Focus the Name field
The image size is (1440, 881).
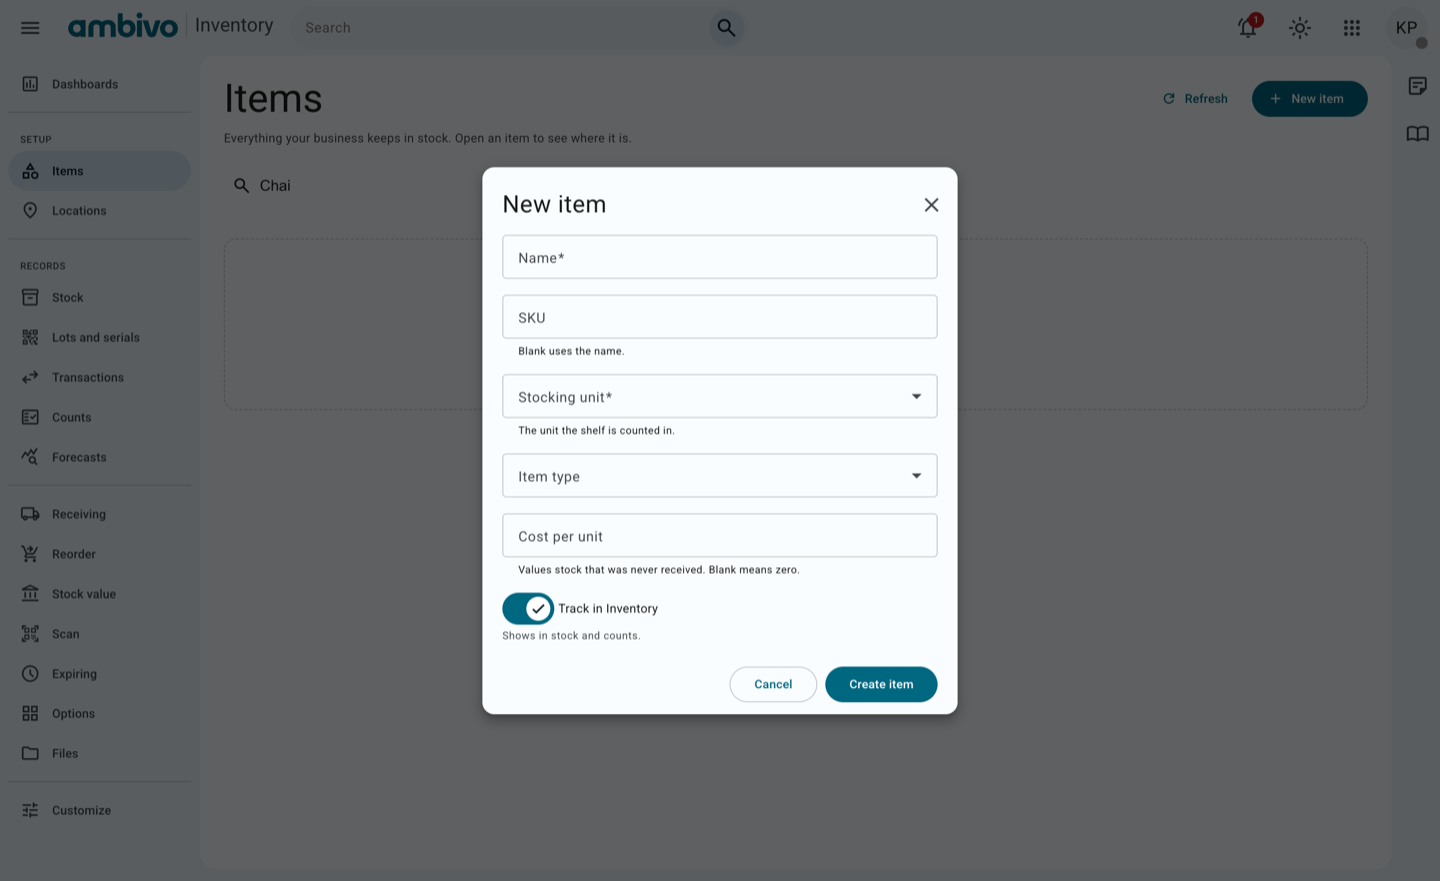pos(719,257)
